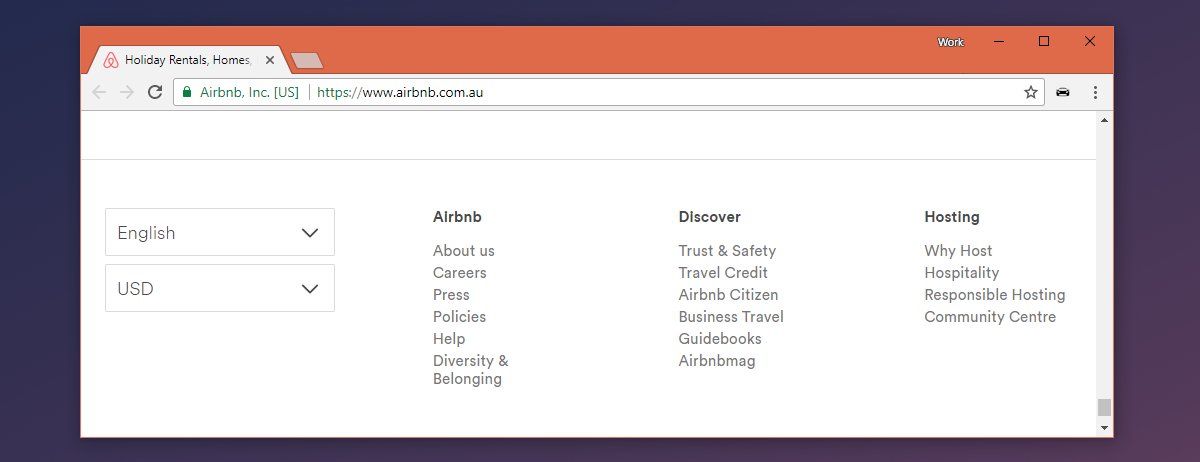Click the scrollbar up arrow

point(1104,120)
